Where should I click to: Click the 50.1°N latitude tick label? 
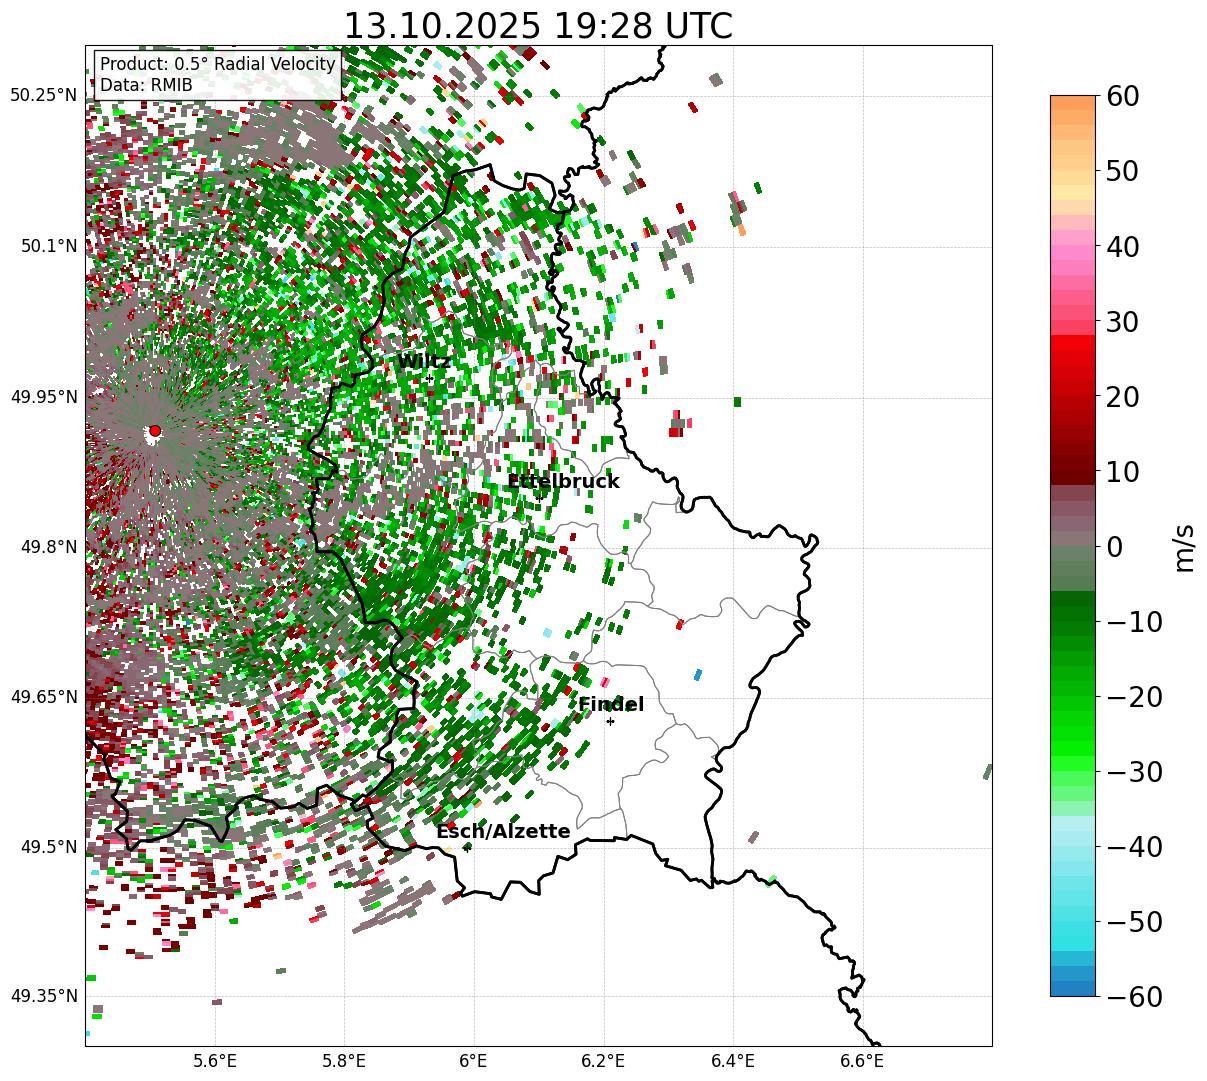pos(49,246)
